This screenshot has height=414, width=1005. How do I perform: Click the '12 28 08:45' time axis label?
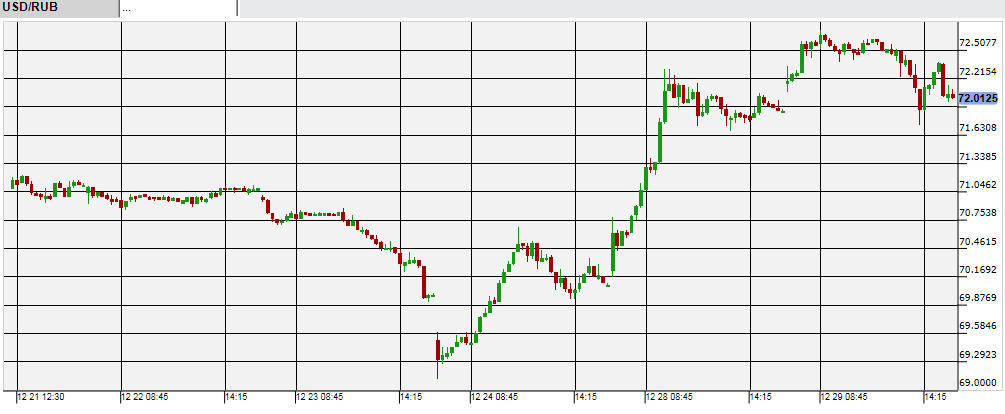(670, 397)
